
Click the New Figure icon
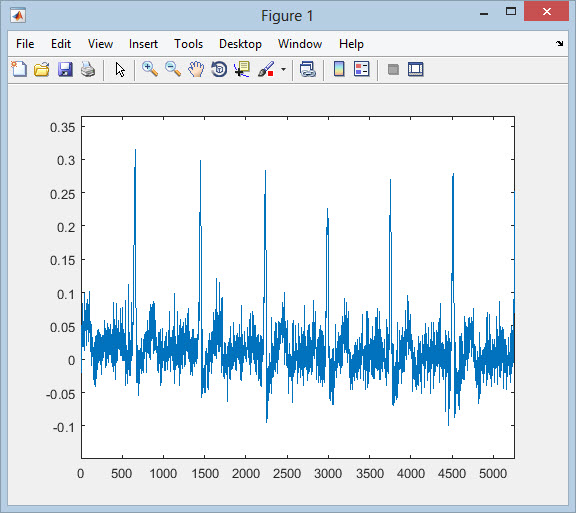click(19, 69)
